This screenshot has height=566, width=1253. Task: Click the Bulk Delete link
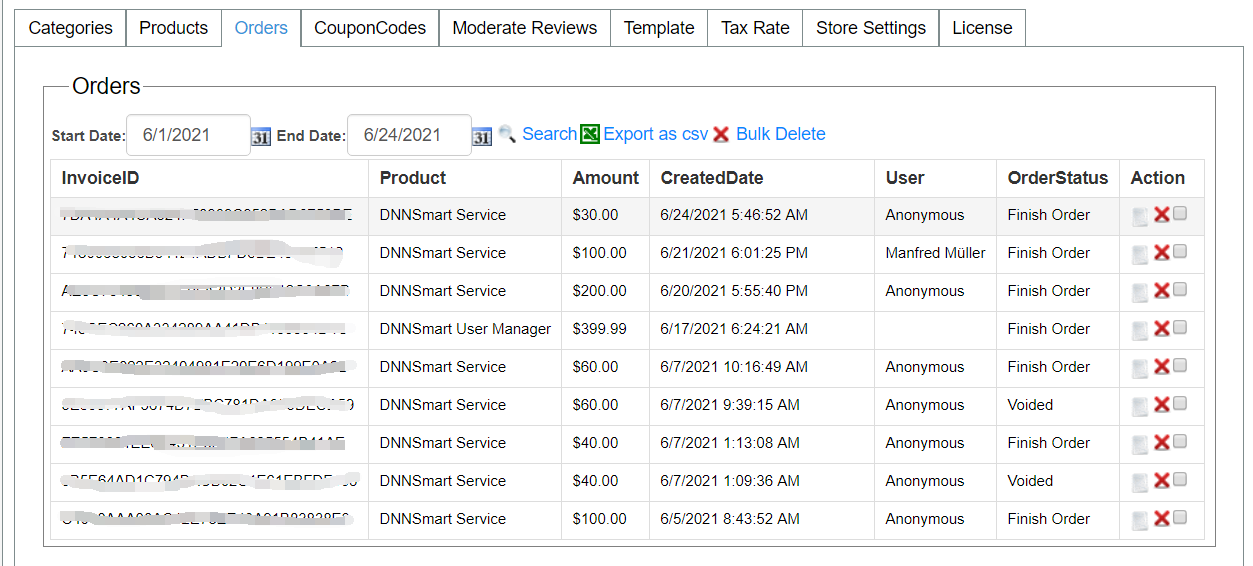click(x=780, y=134)
